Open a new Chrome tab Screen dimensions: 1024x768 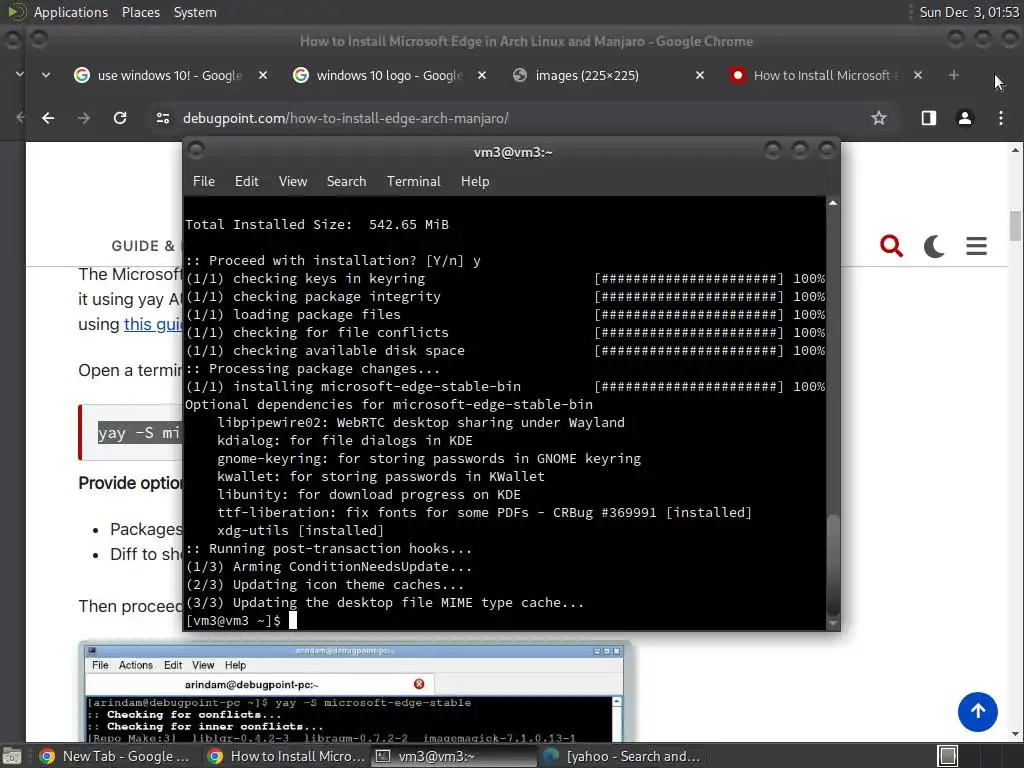pos(953,75)
